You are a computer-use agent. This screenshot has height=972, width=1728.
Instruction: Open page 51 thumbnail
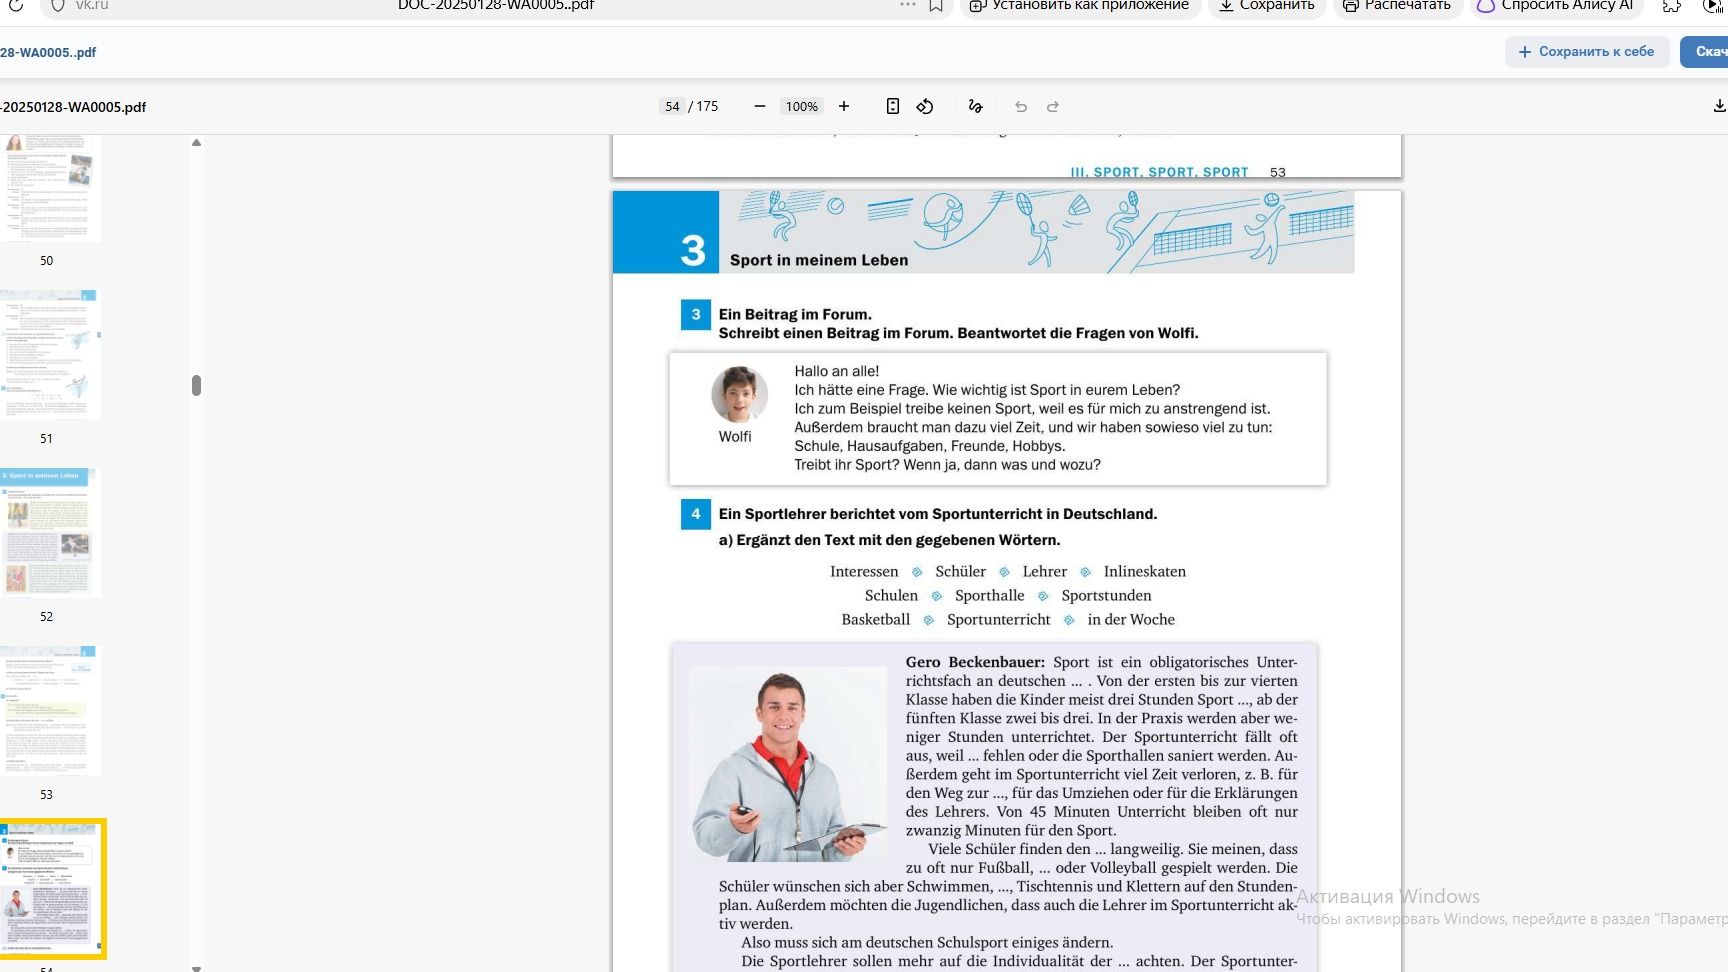click(x=48, y=355)
